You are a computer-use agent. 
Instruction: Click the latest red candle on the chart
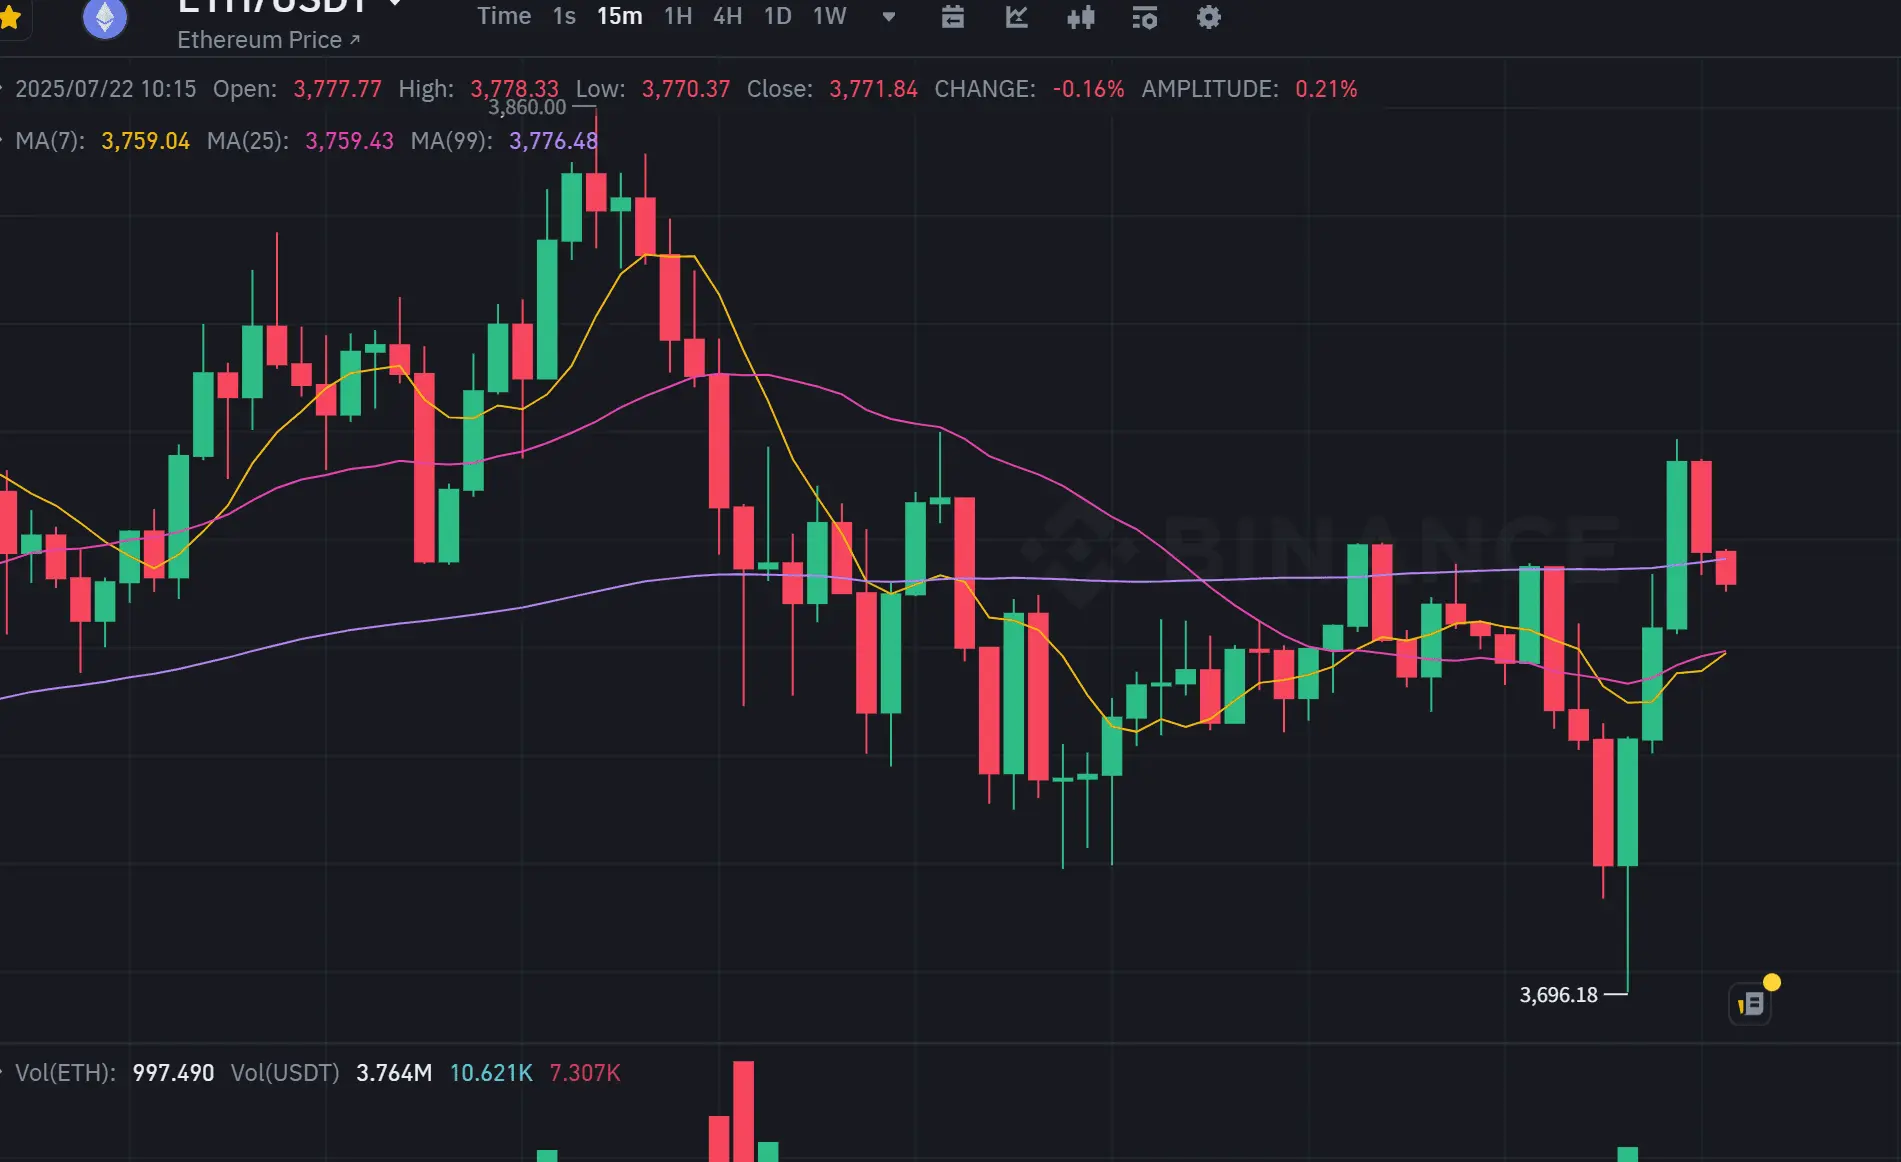(x=1726, y=568)
